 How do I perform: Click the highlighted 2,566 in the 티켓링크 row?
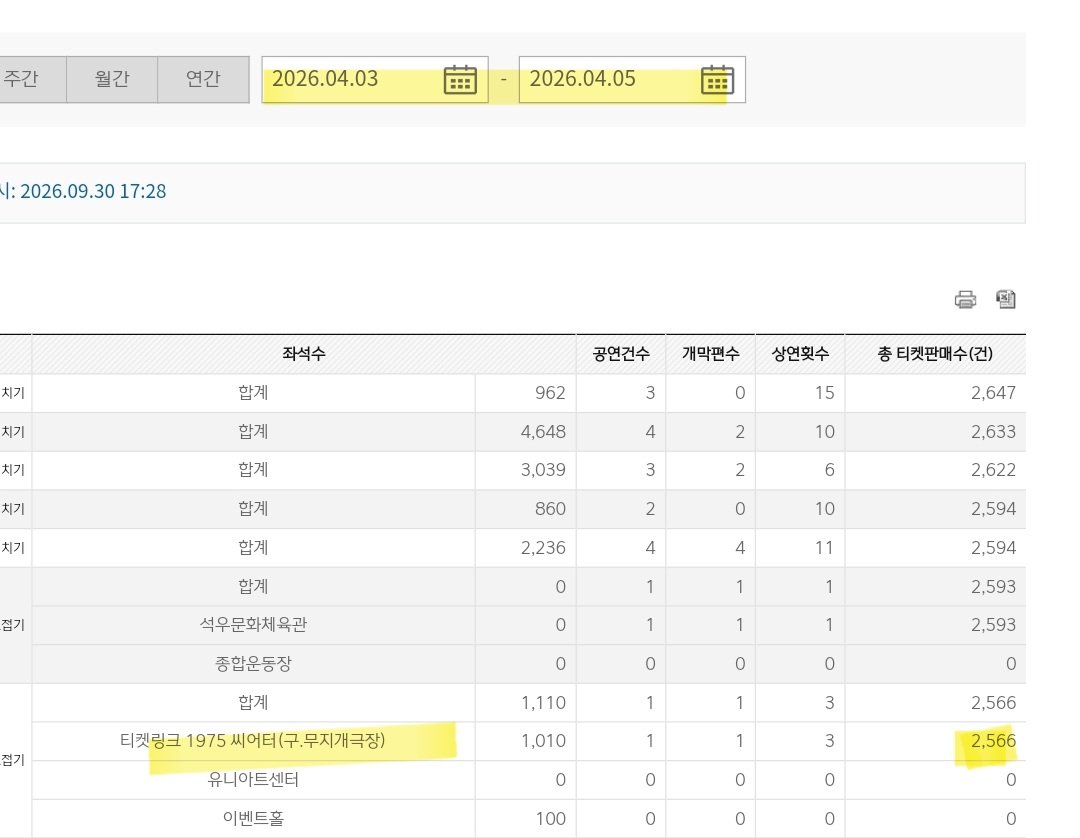pyautogui.click(x=993, y=741)
